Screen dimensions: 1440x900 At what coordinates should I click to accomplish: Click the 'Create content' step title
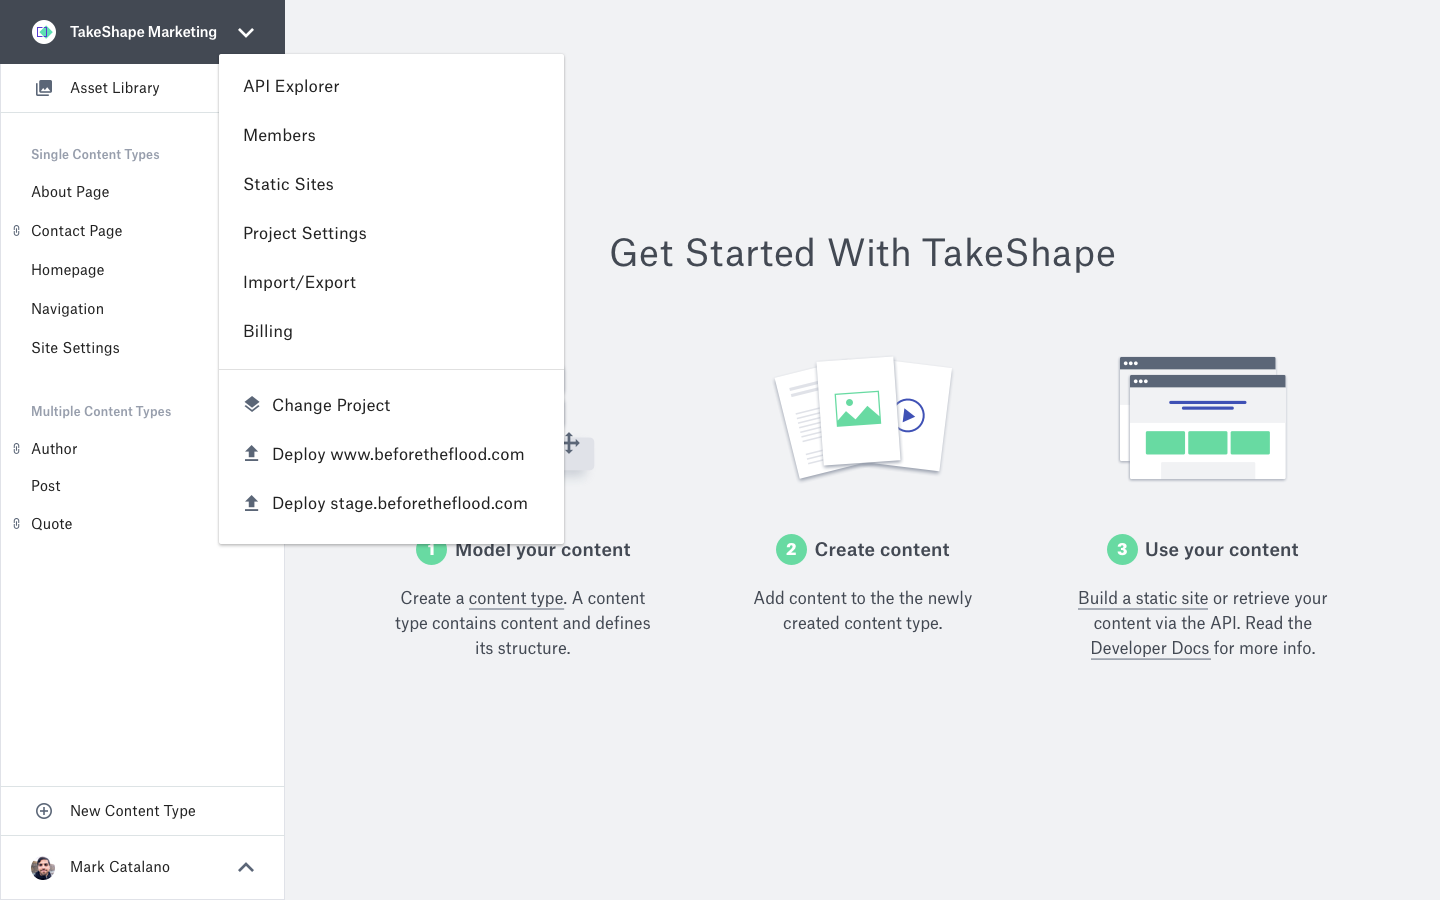pos(882,549)
